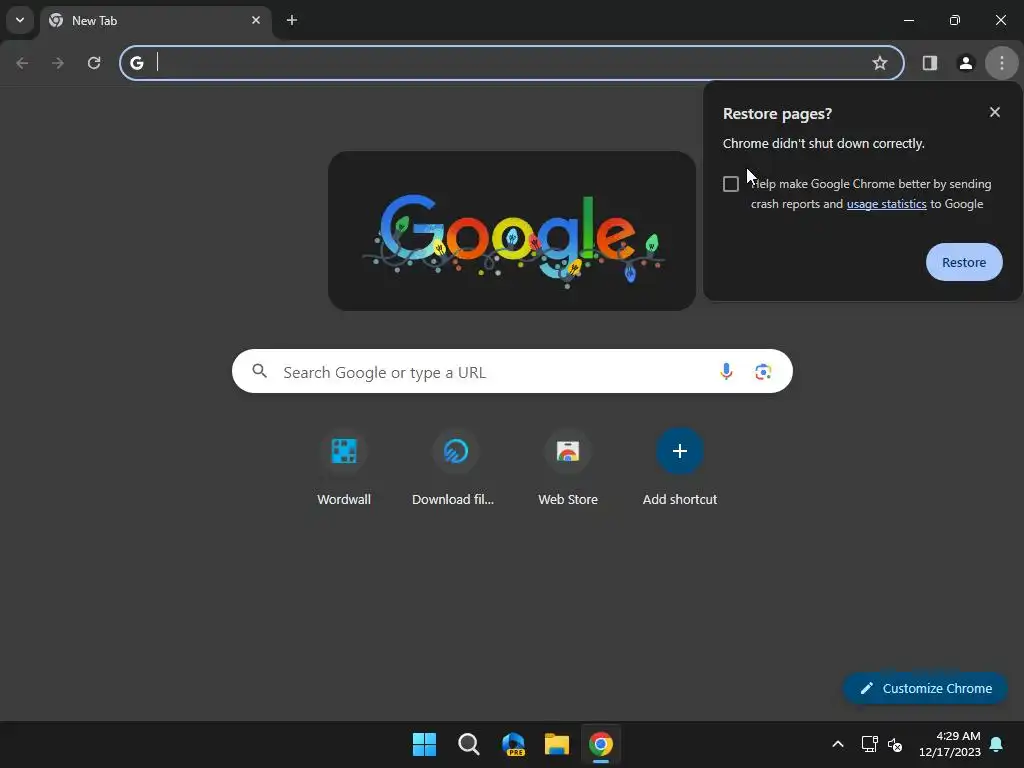Screen dimensions: 1024x768
Task: Click the Chrome taskbar icon
Action: click(601, 744)
